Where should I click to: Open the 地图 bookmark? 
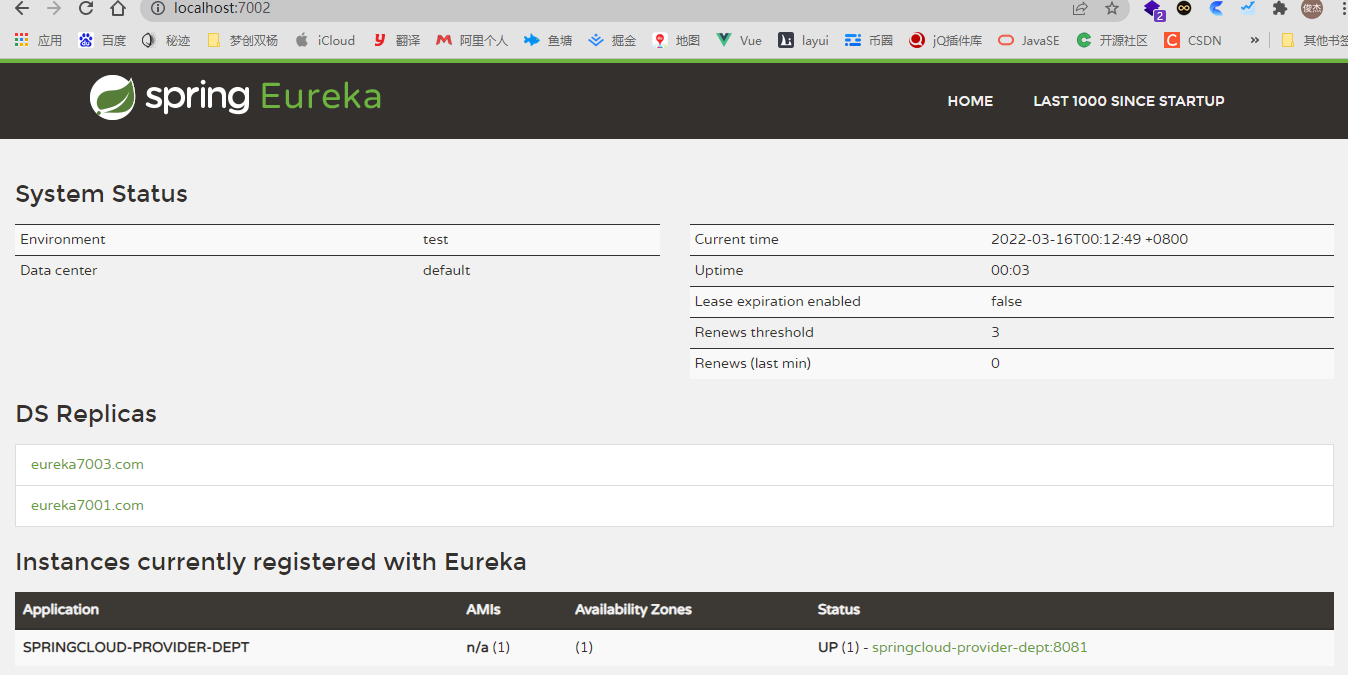click(677, 41)
